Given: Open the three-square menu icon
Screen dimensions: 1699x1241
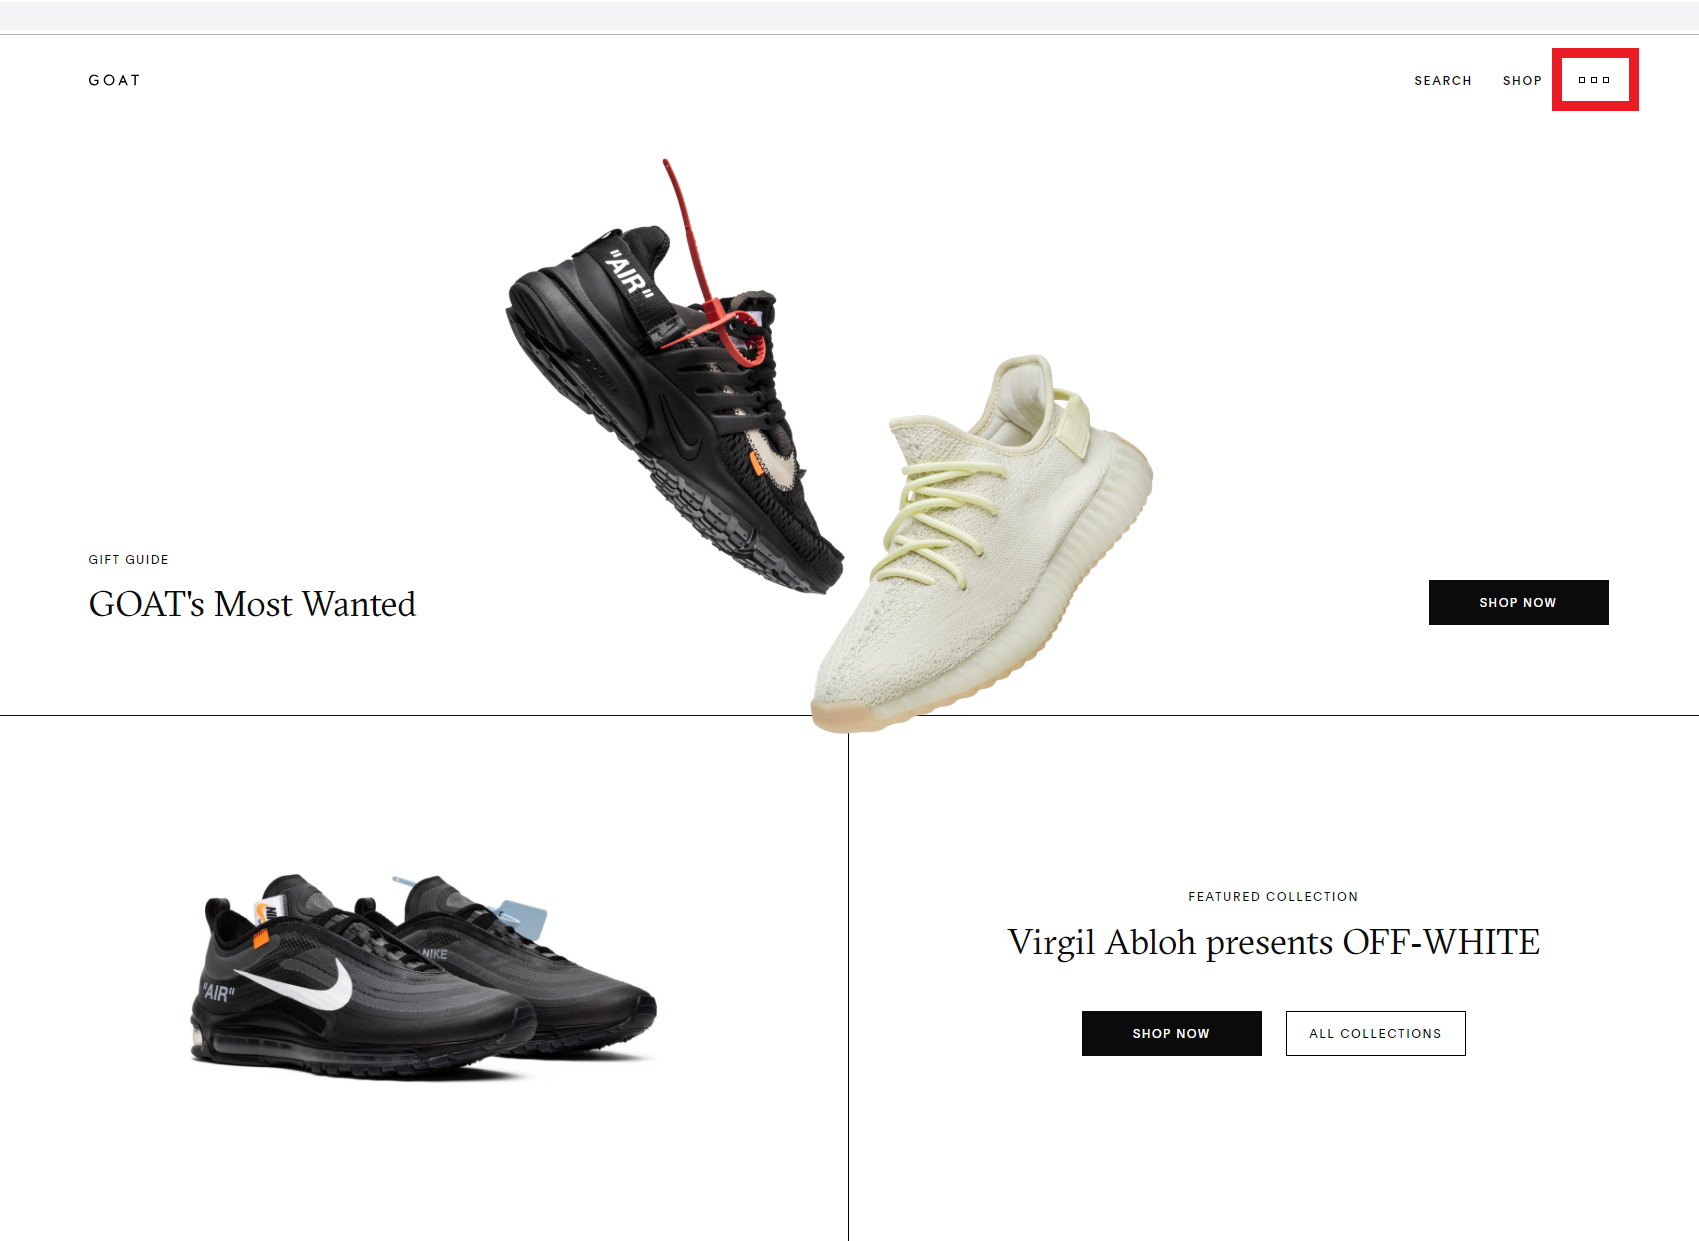Looking at the screenshot, I should coord(1594,80).
